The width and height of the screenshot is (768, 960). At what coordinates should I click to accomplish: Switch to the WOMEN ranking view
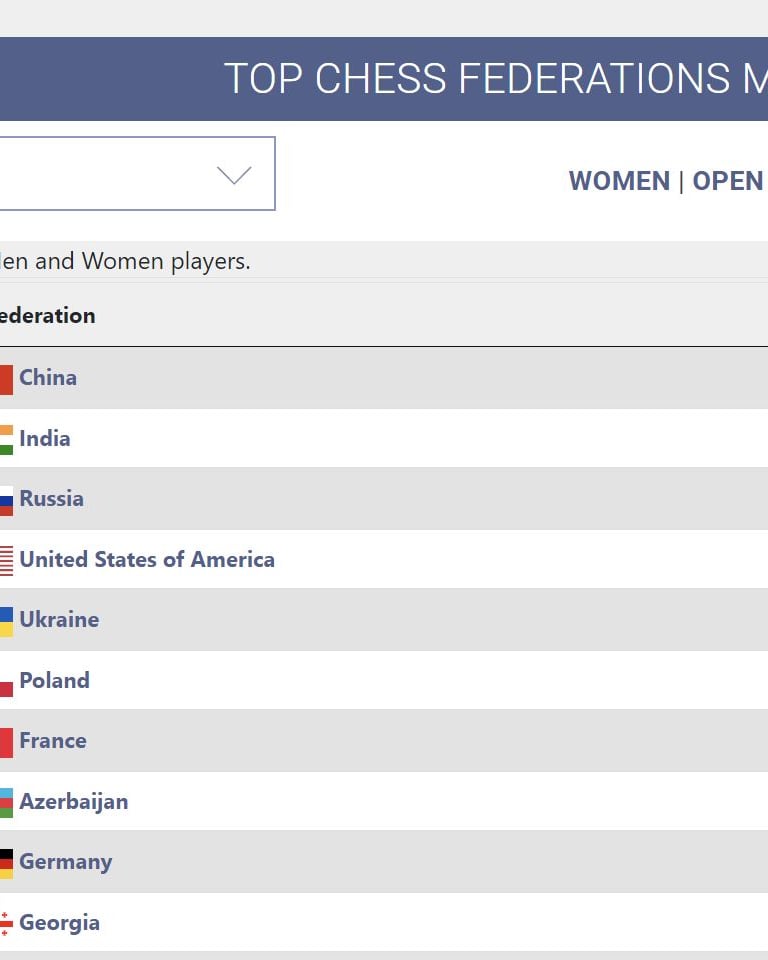coord(618,181)
